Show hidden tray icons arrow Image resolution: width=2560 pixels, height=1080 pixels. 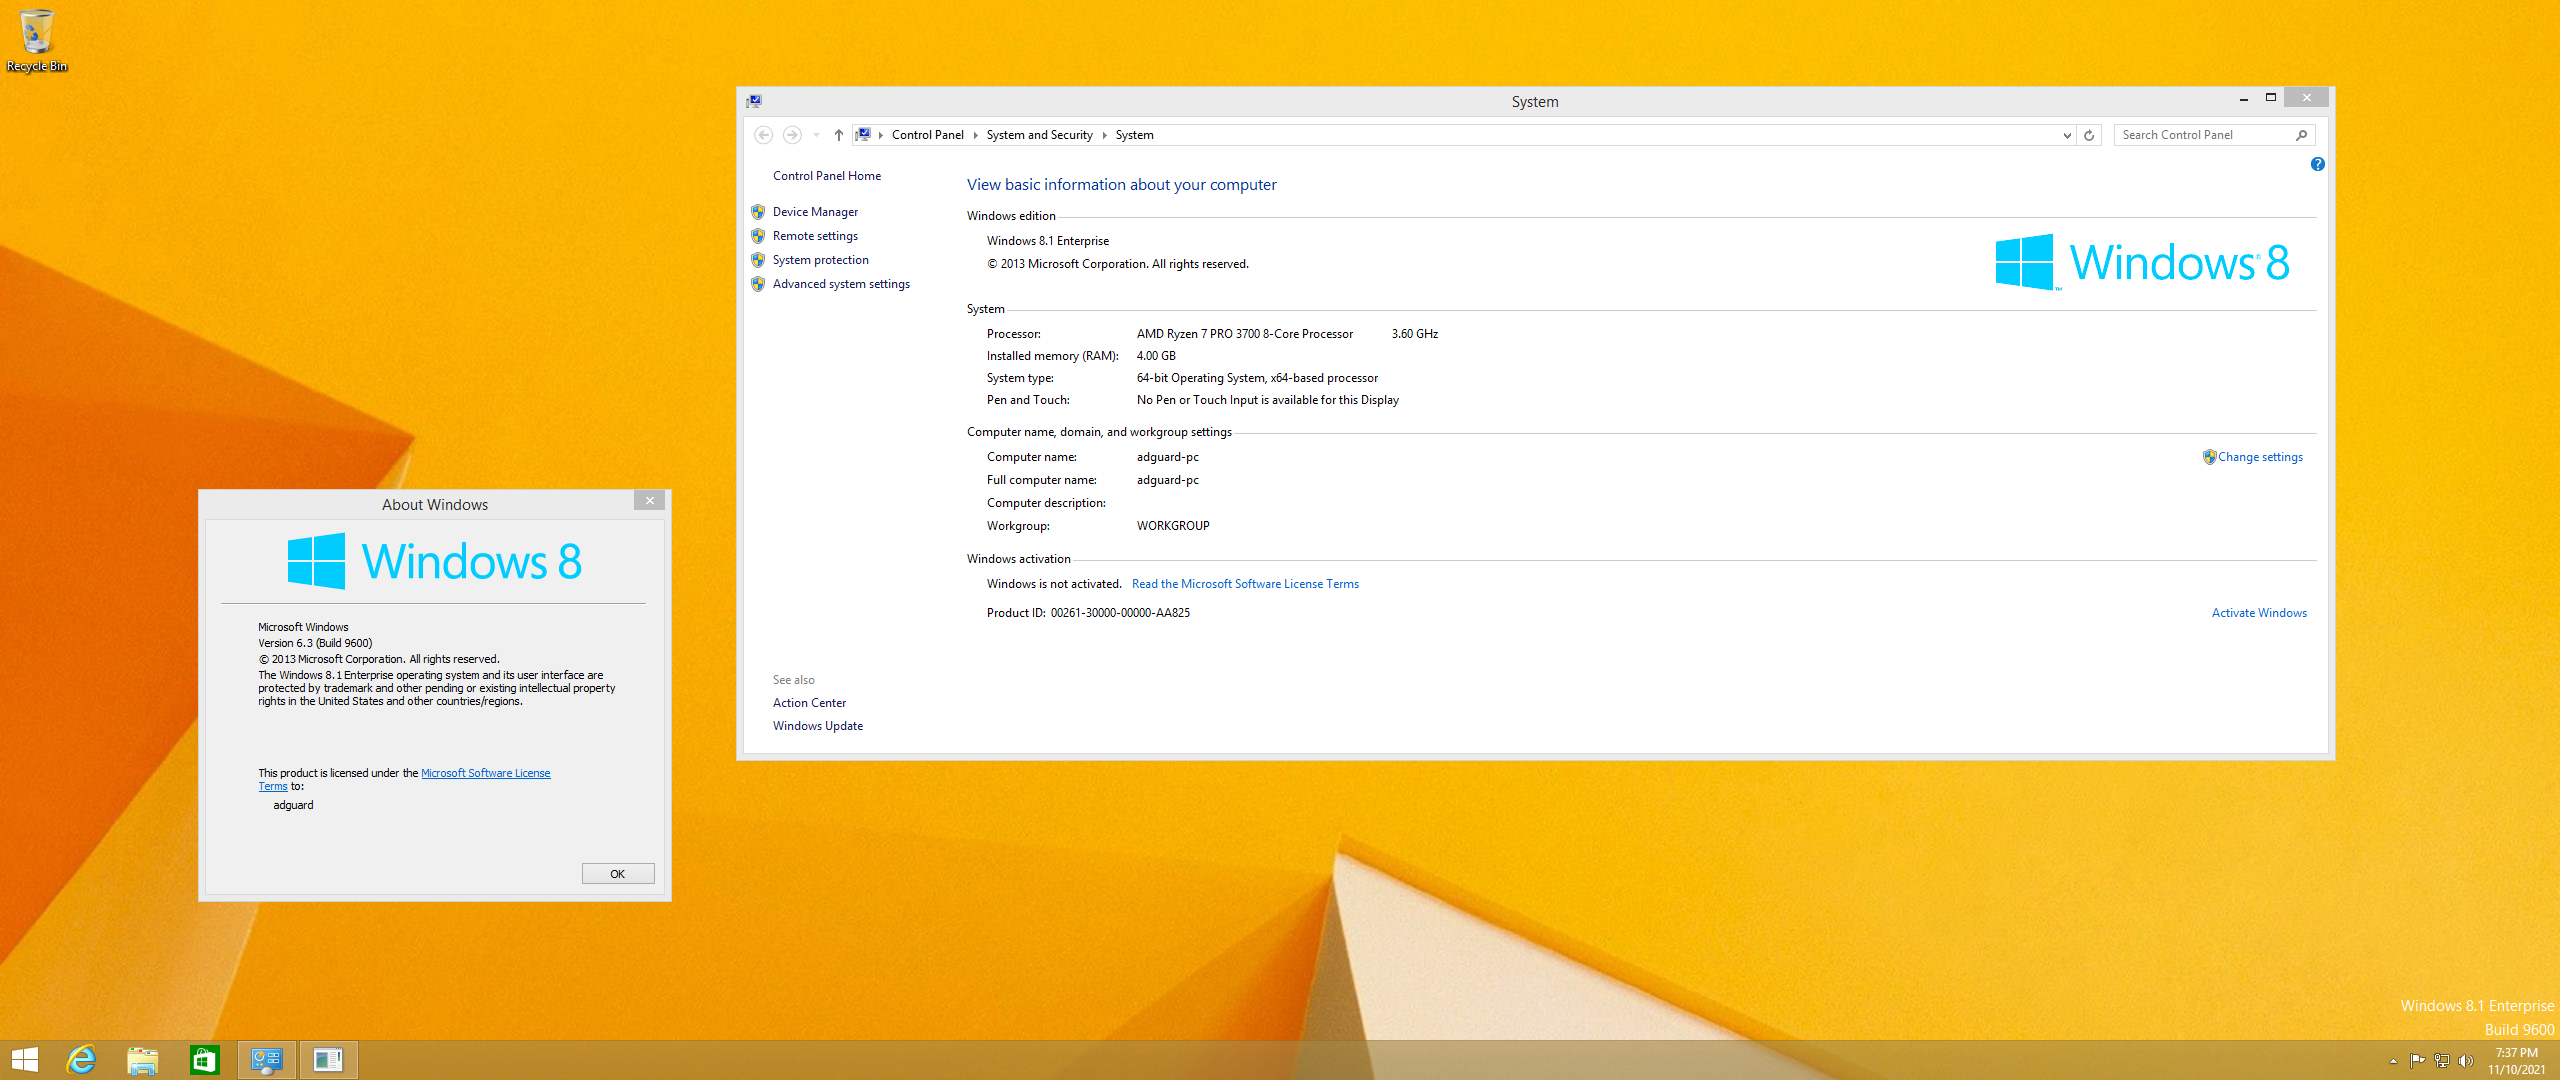tap(2393, 1061)
